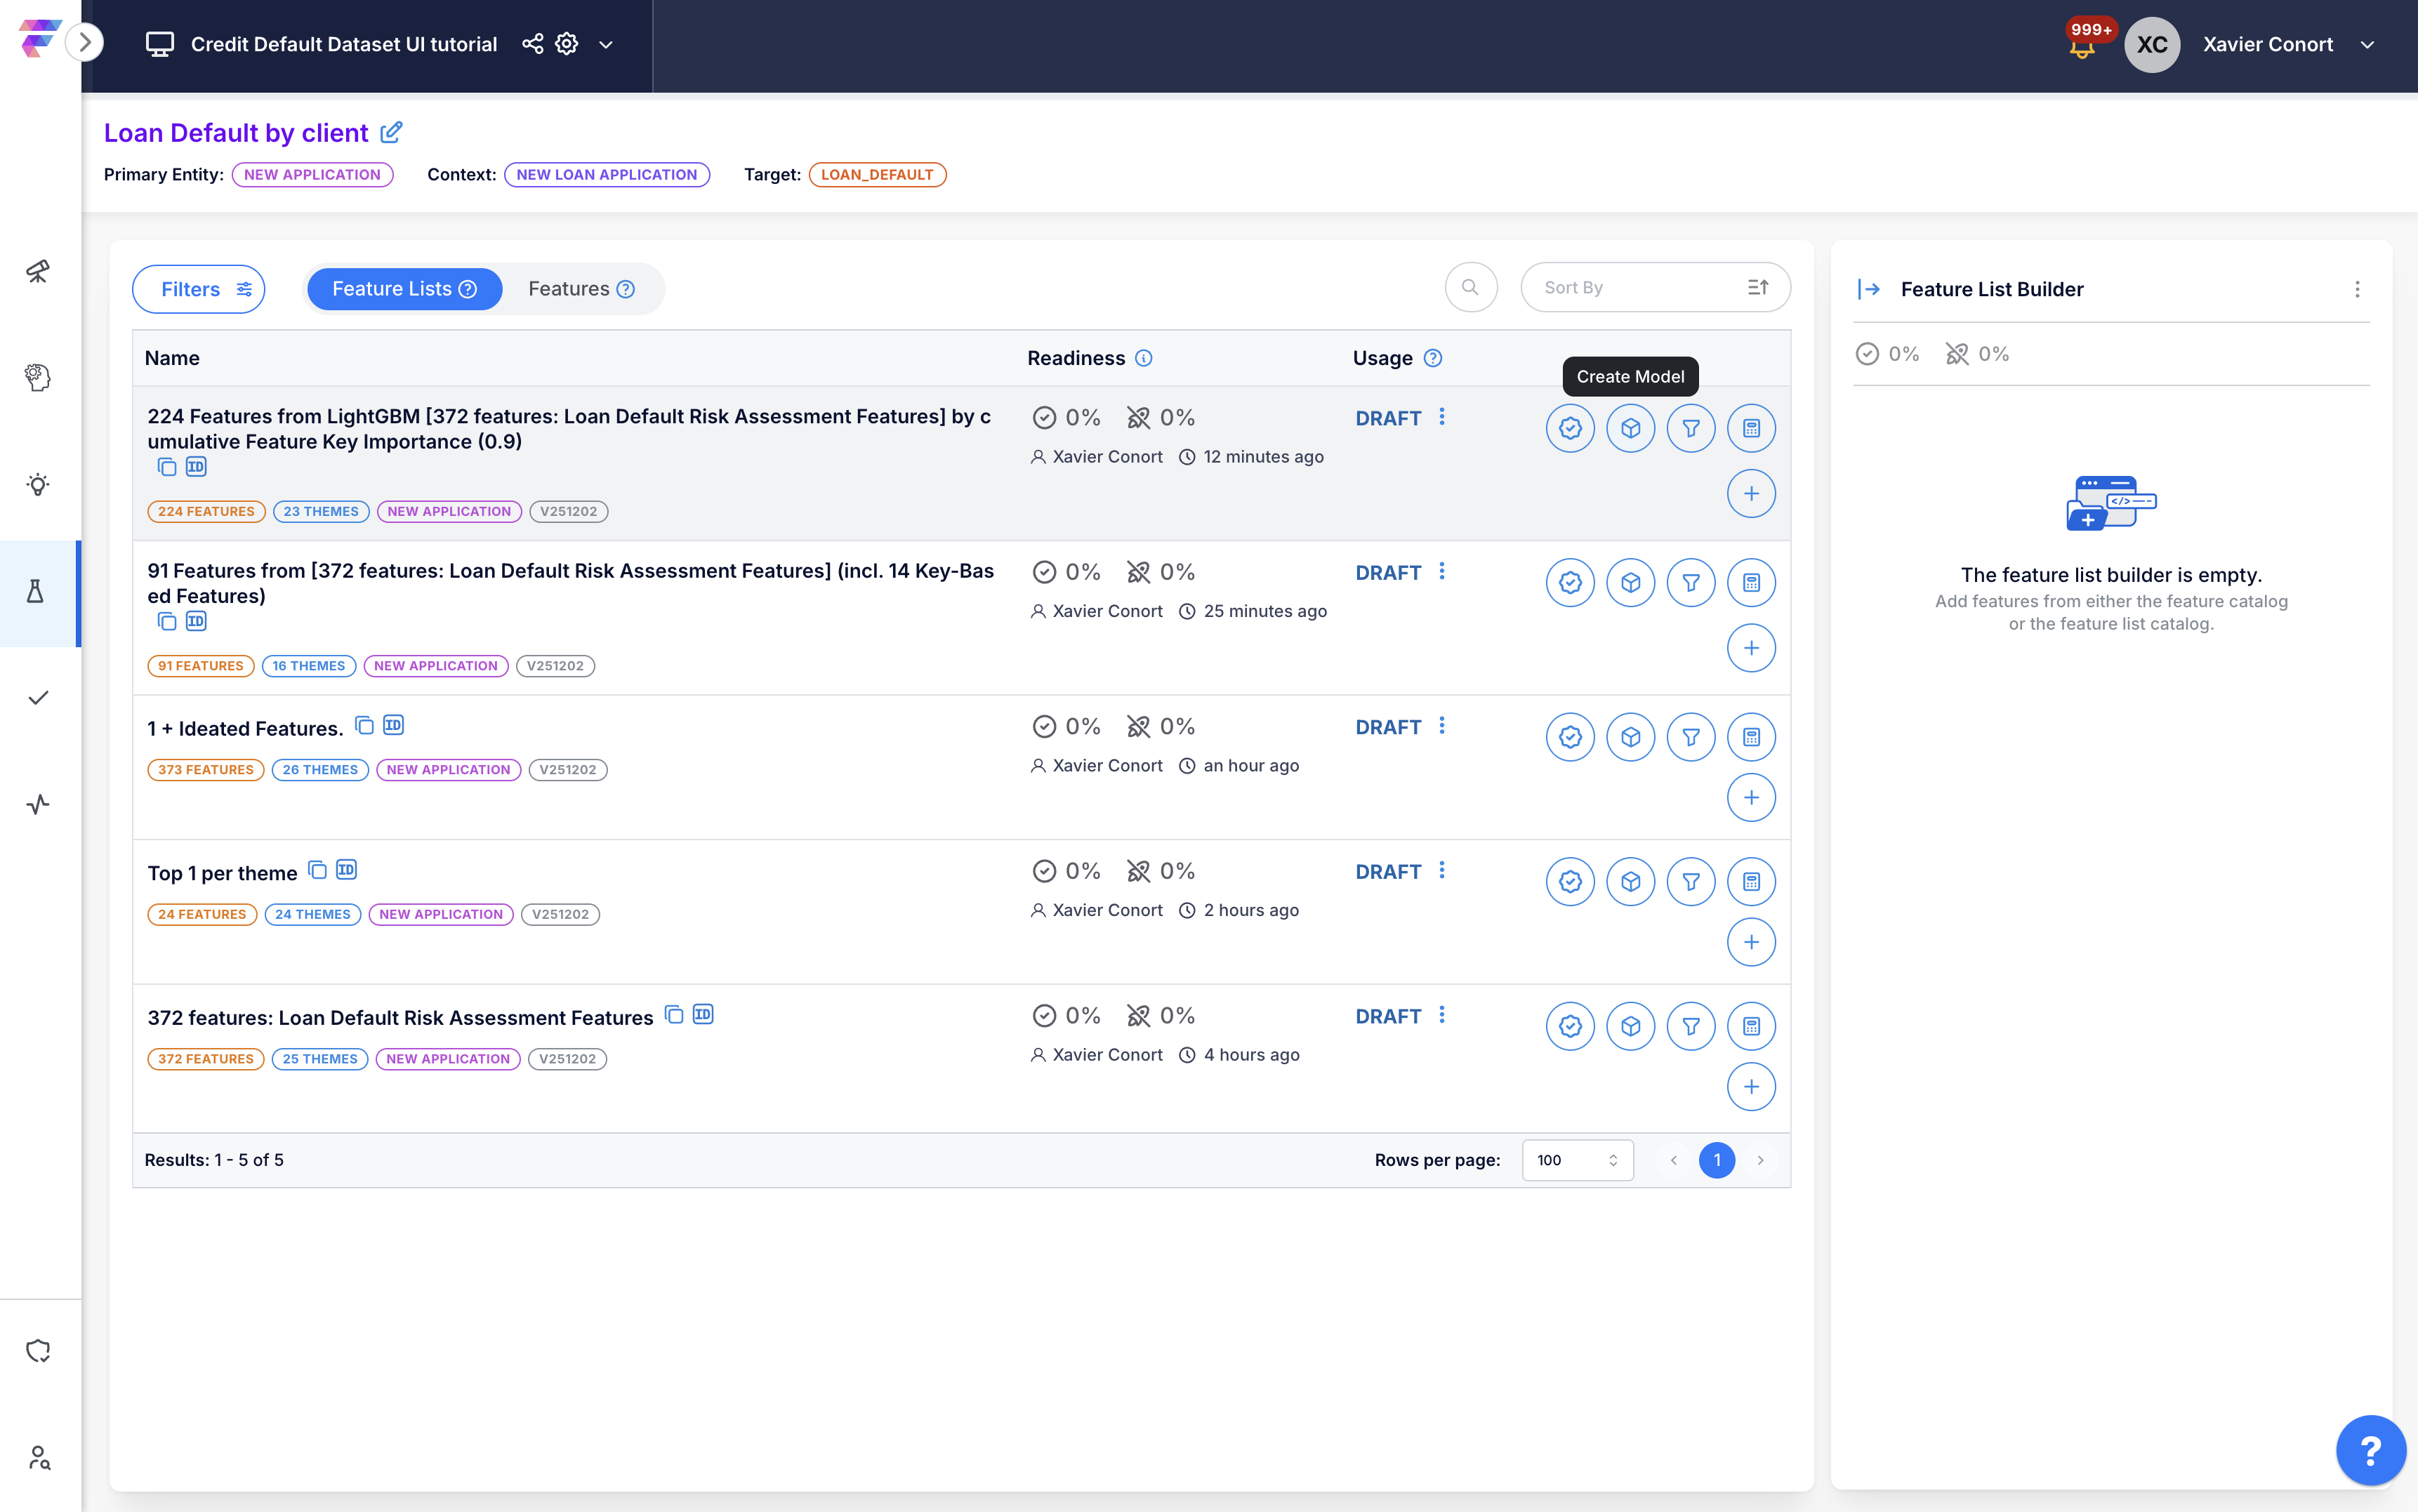This screenshot has width=2418, height=1512.
Task: Open catalog dropdown chevron beside settings gear
Action: click(606, 45)
